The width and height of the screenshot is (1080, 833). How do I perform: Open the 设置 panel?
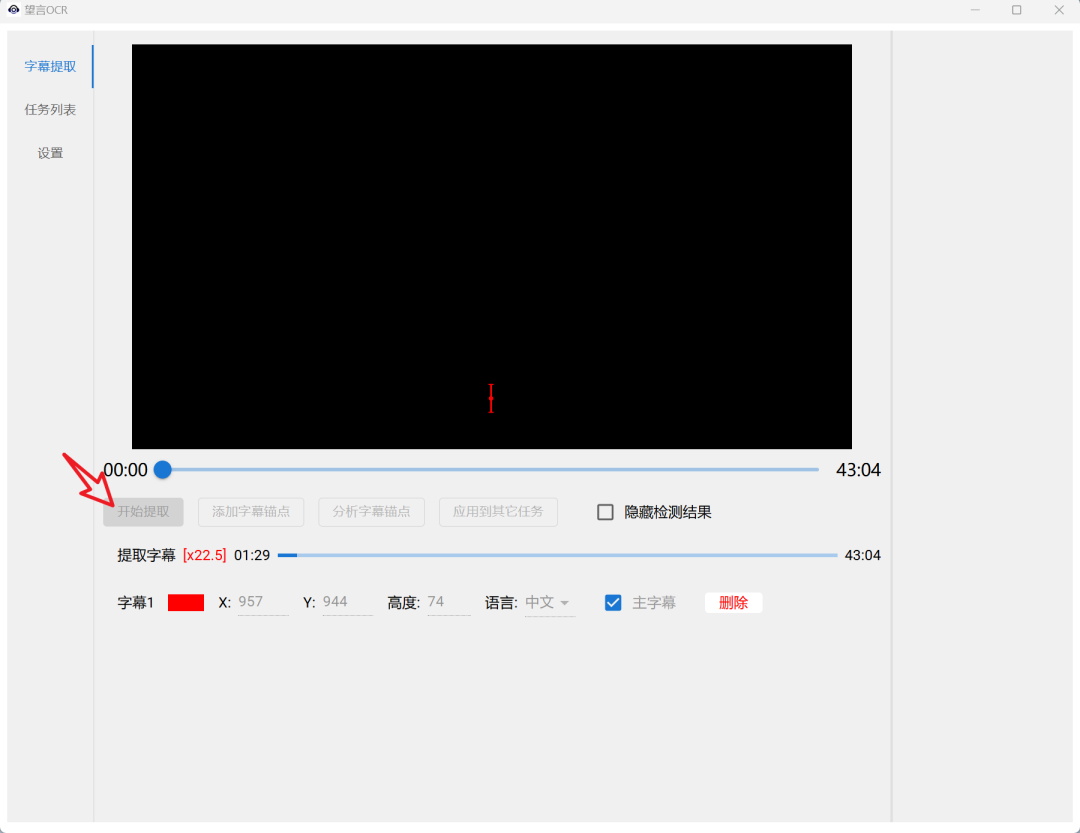point(50,152)
